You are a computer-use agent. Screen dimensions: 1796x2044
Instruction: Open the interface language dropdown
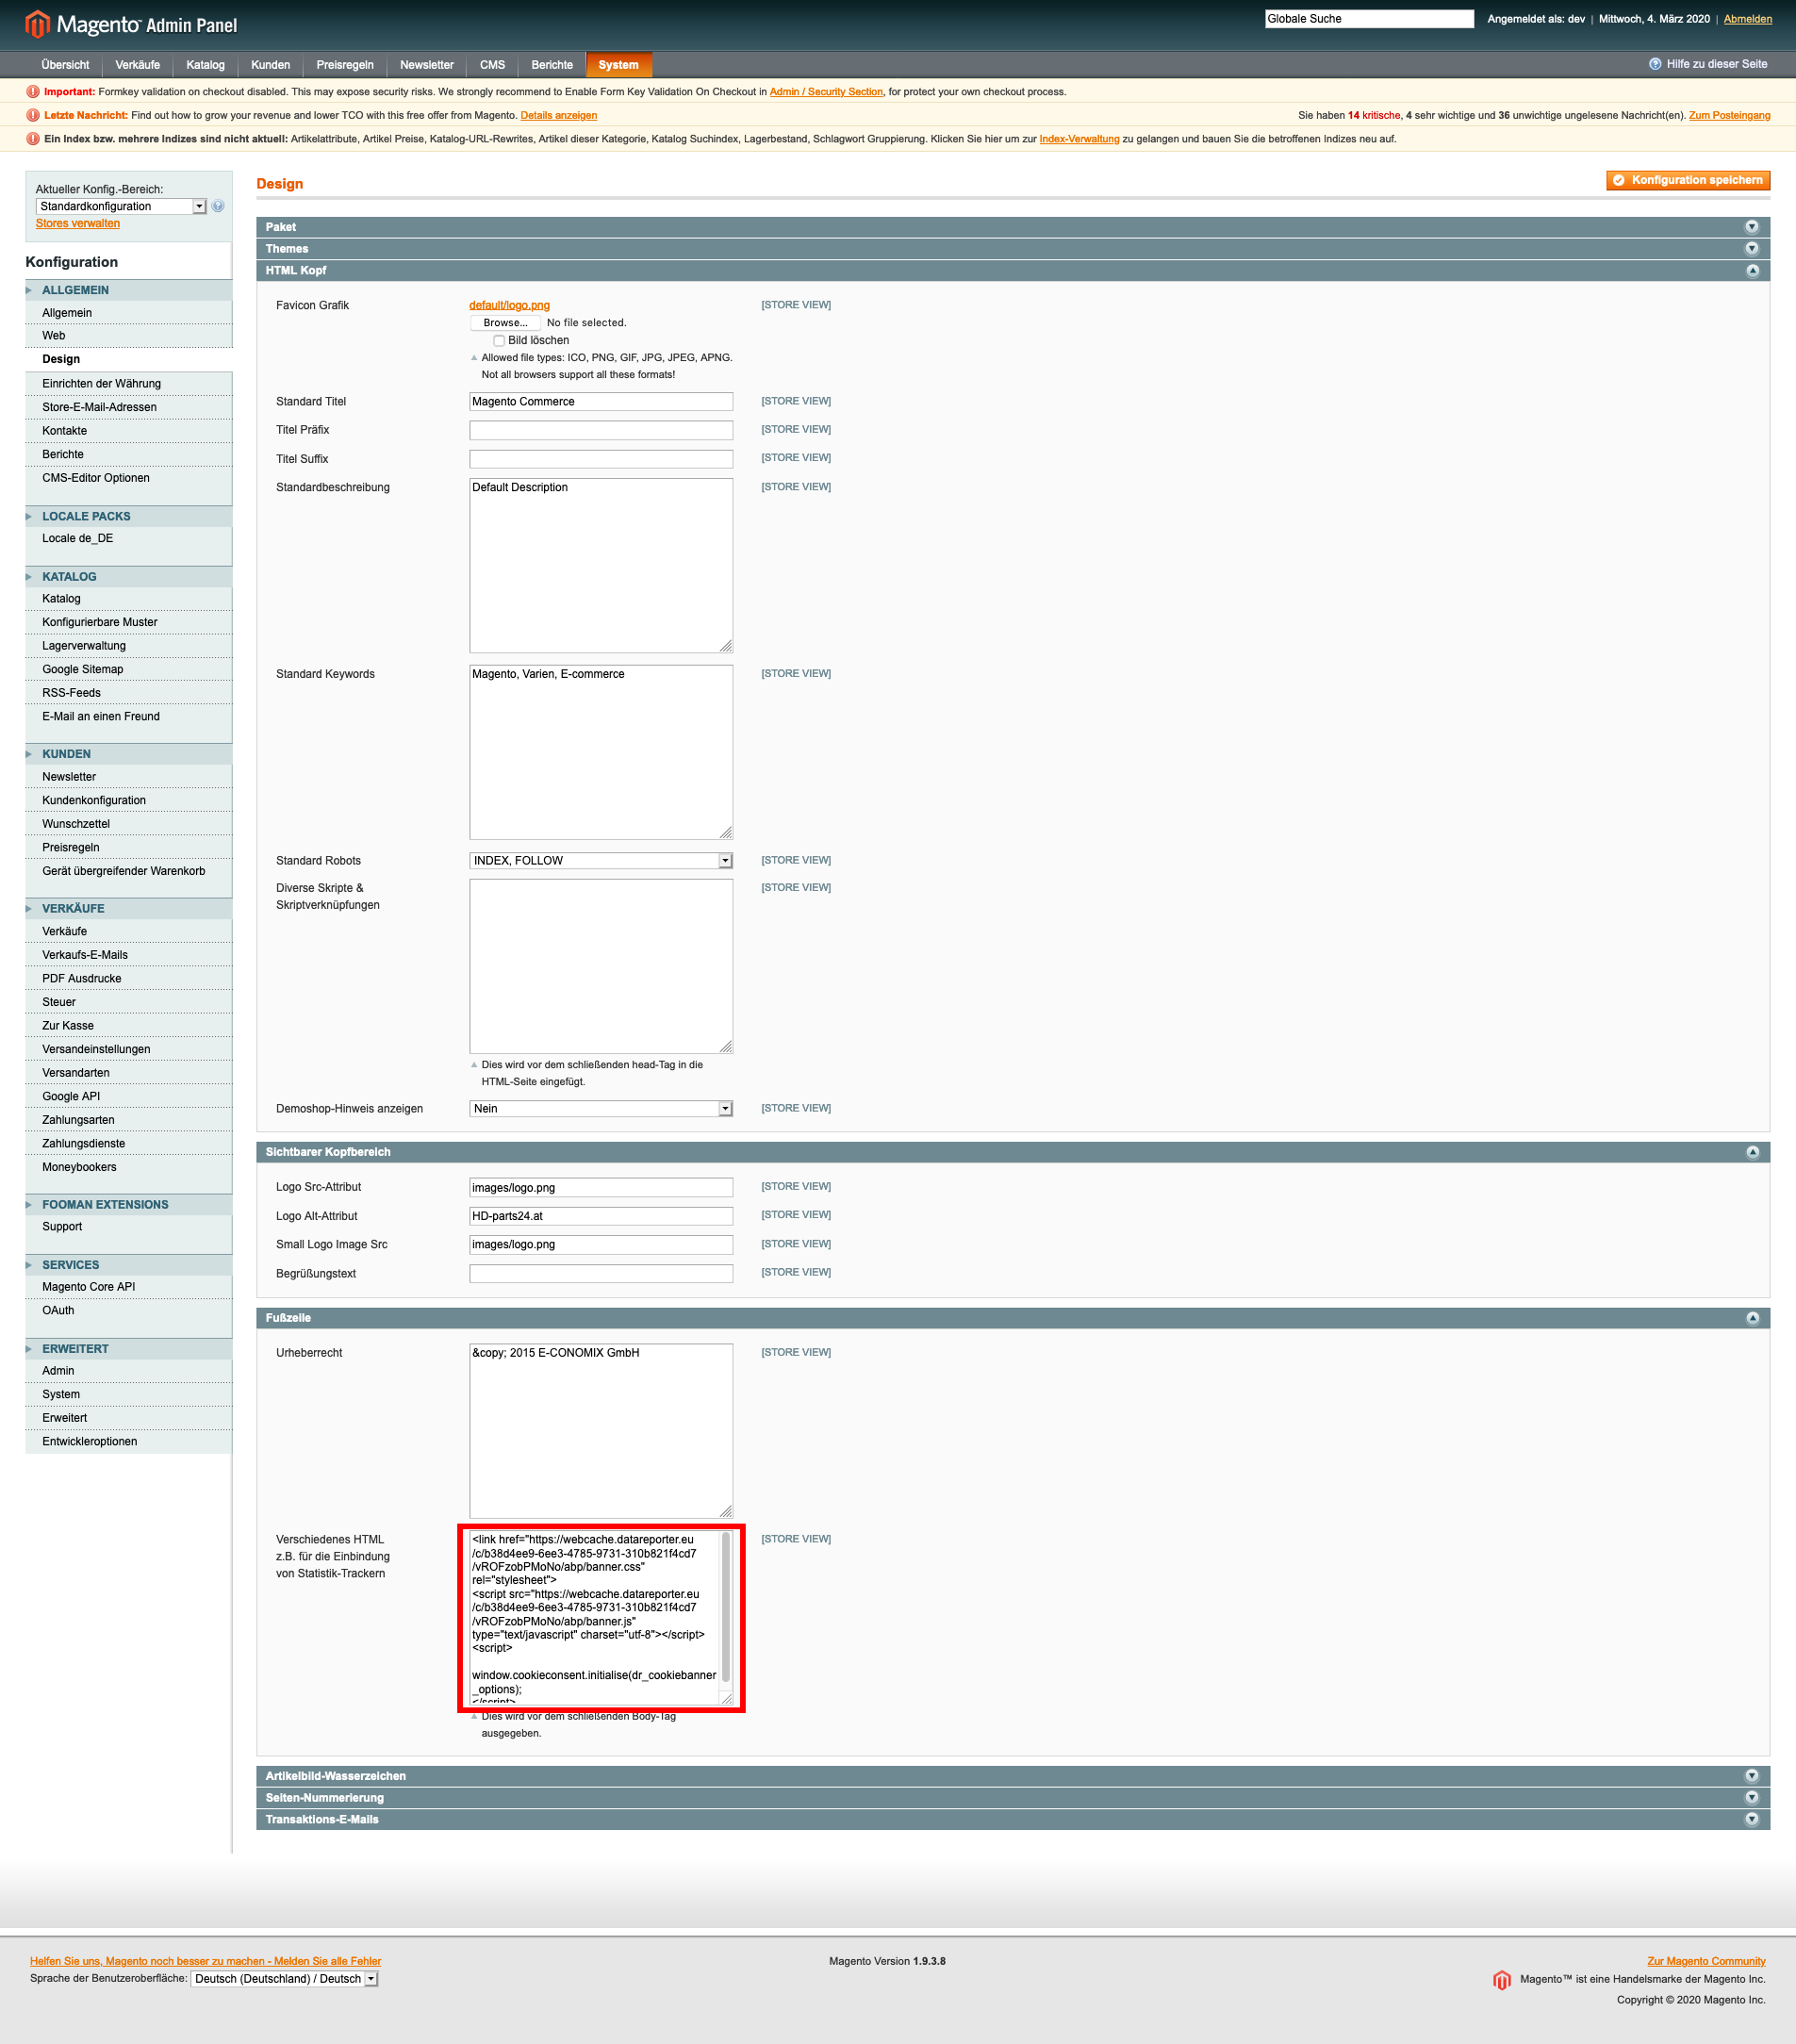[x=284, y=1978]
